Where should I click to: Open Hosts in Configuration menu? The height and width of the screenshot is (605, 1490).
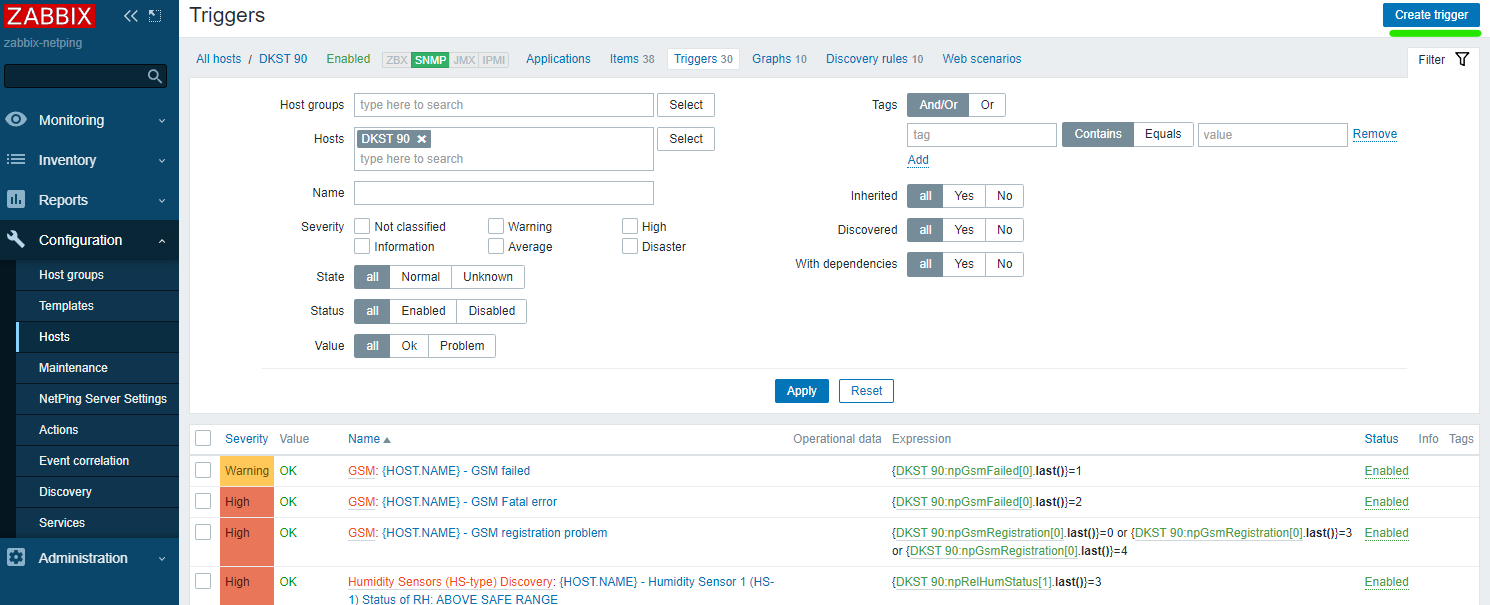point(98,337)
